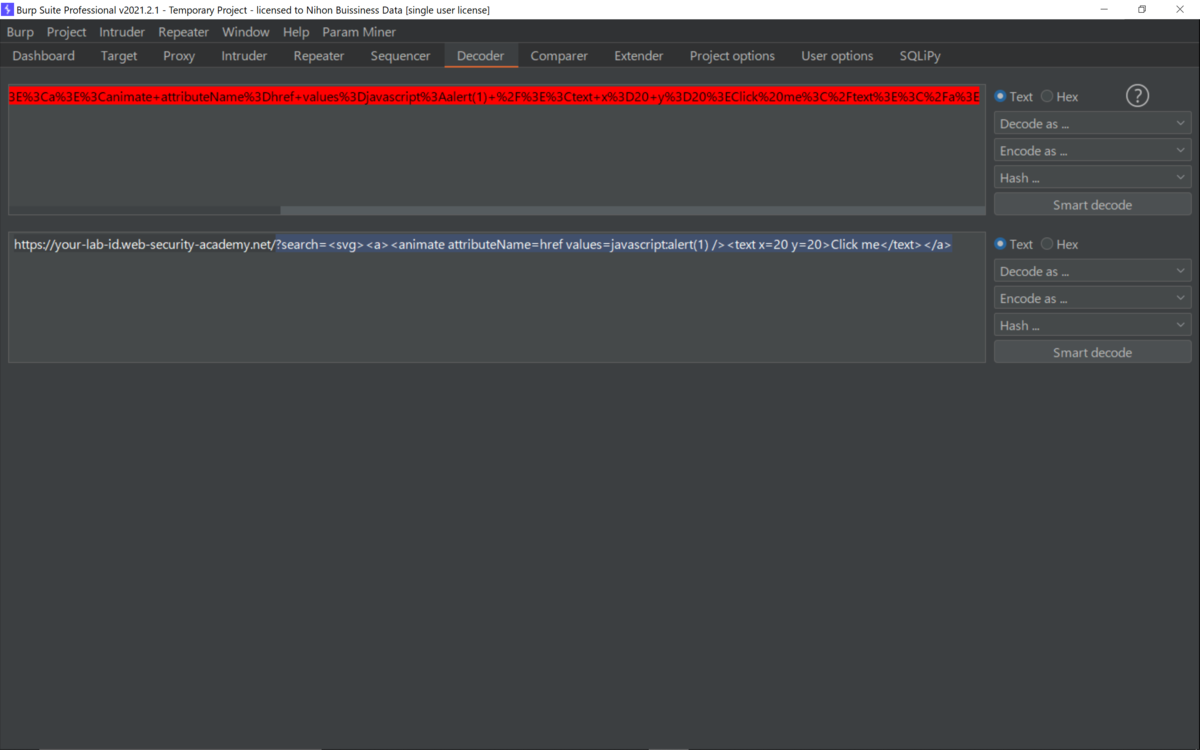Switch to the Intruder tab
The height and width of the screenshot is (750, 1200).
[x=244, y=56]
